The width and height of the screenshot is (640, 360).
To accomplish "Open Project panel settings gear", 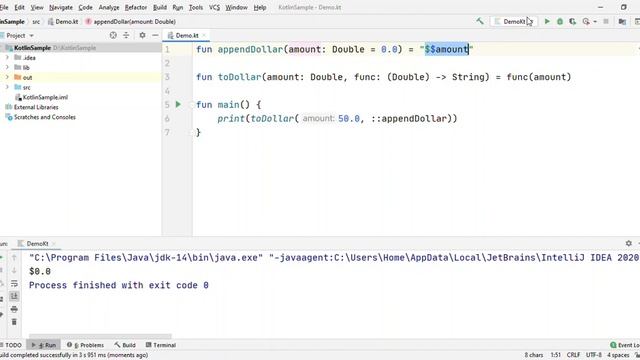I will coord(142,36).
